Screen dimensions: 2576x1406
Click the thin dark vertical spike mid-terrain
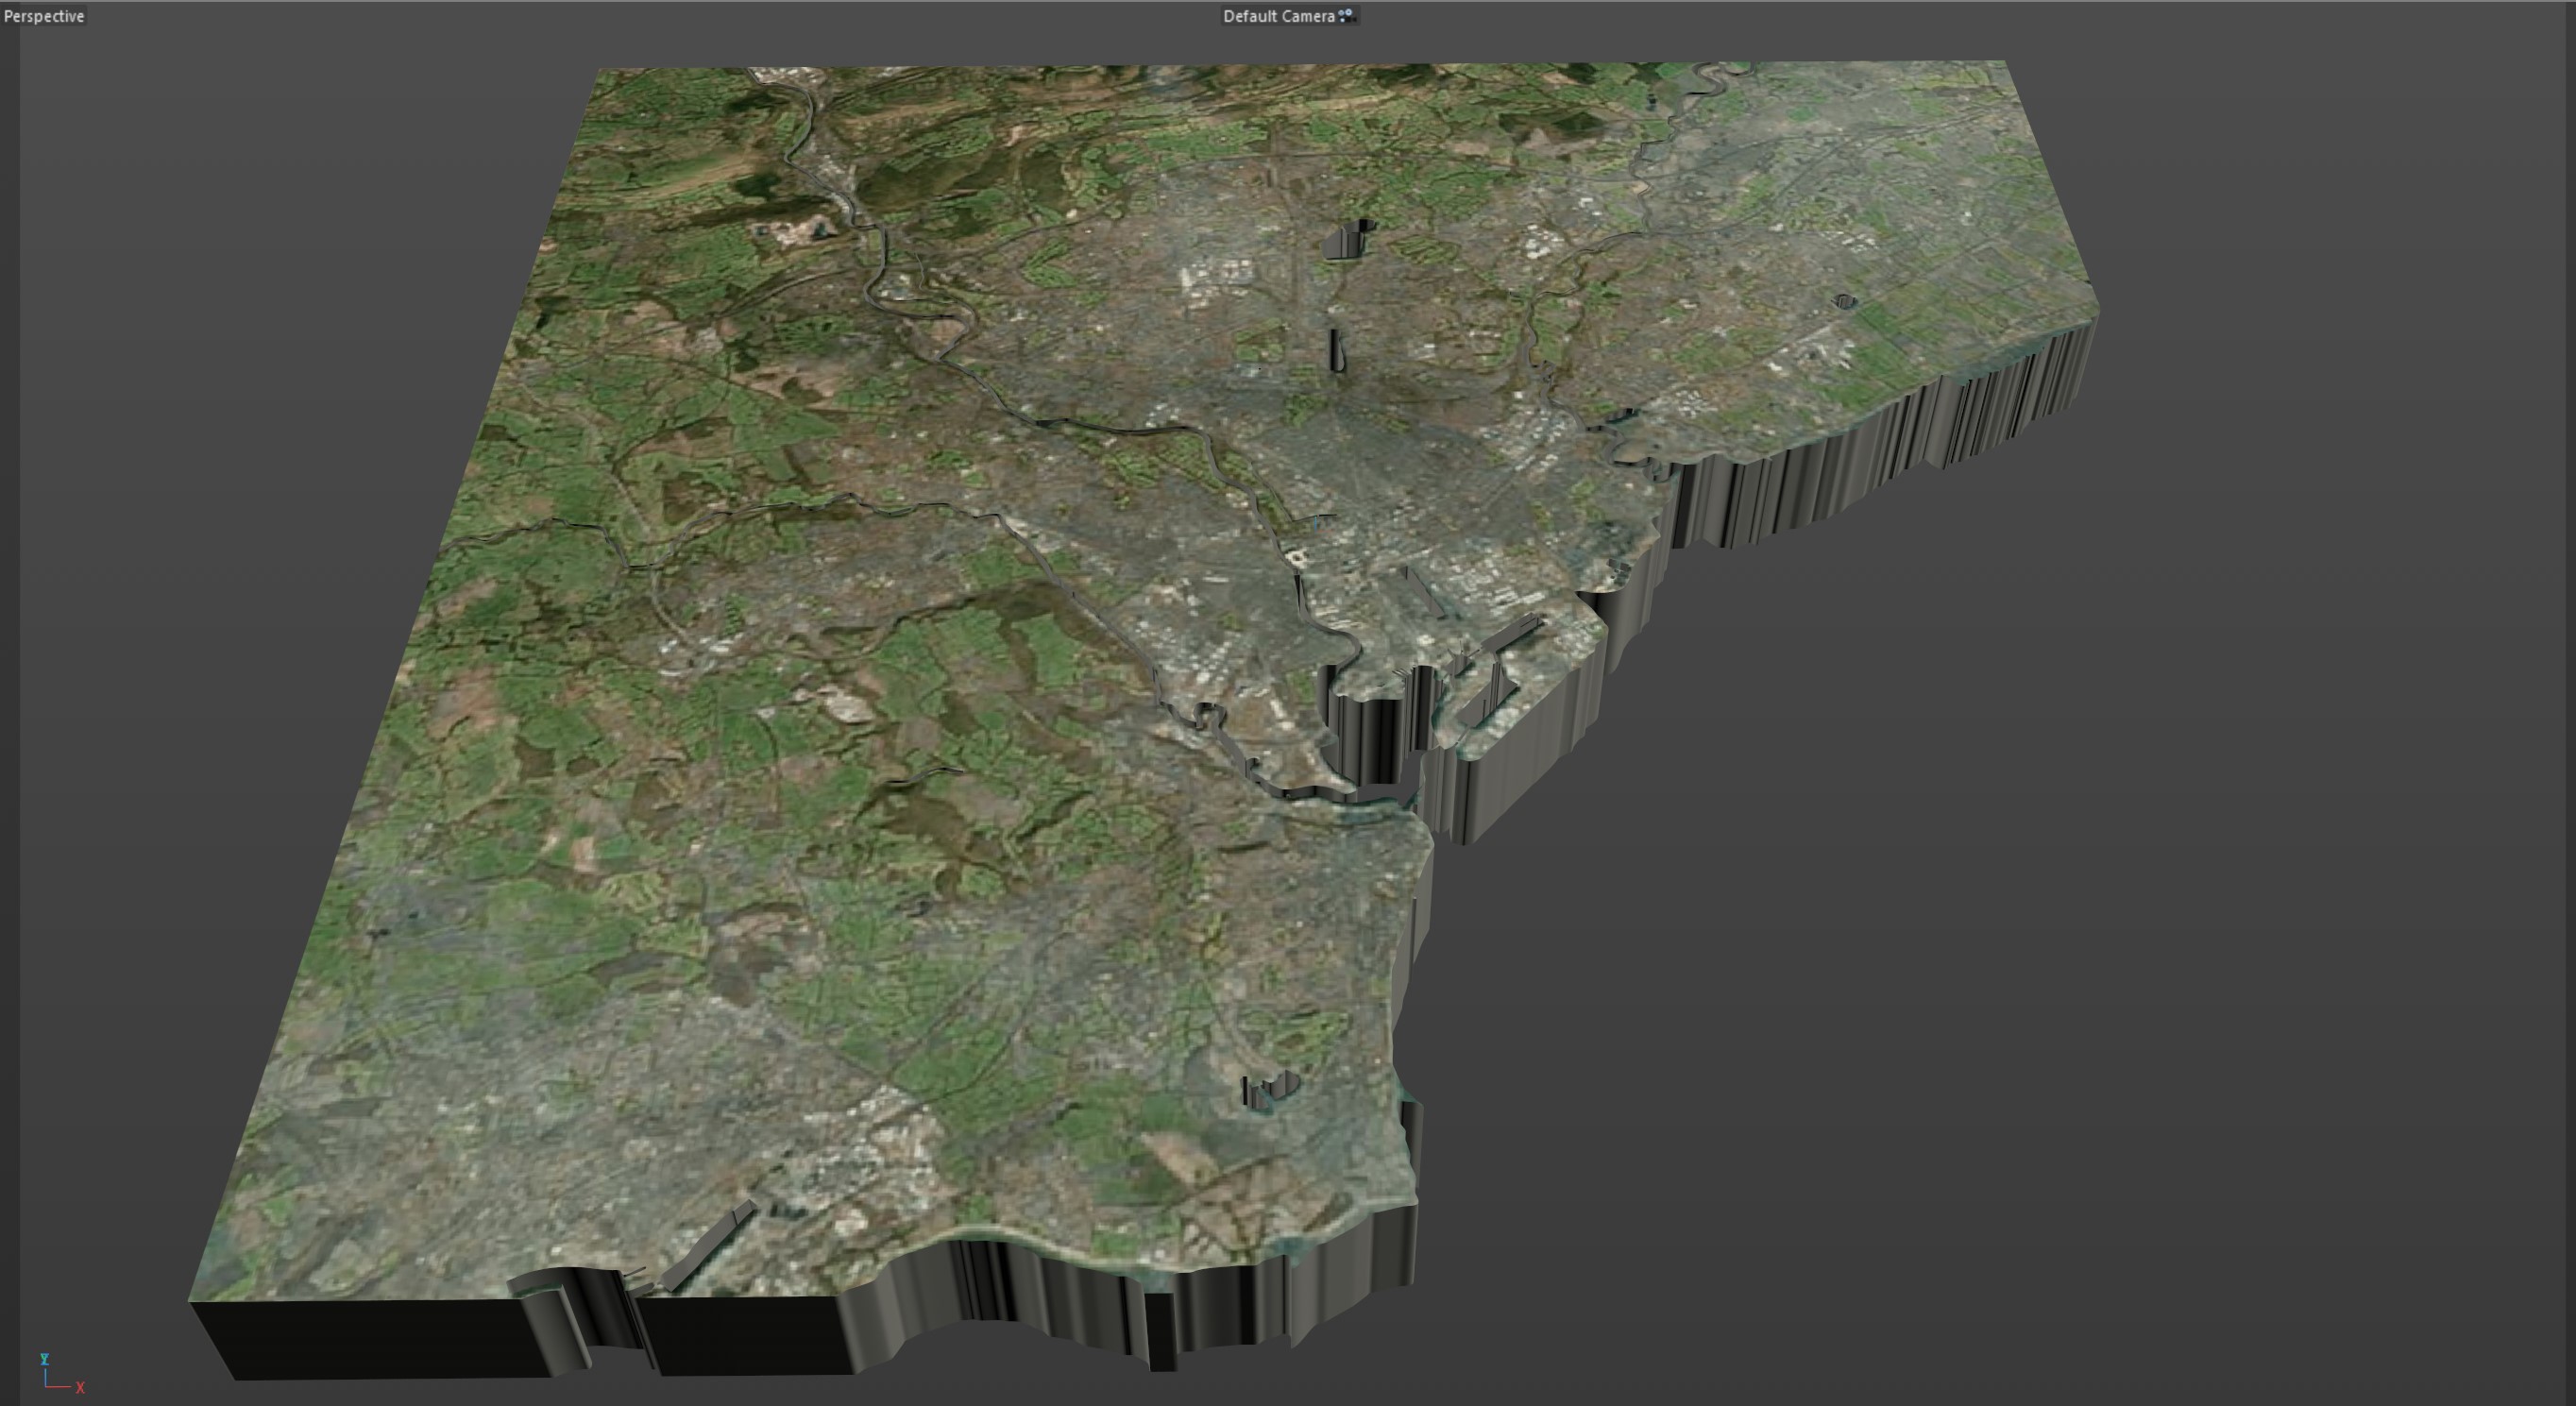(1335, 350)
